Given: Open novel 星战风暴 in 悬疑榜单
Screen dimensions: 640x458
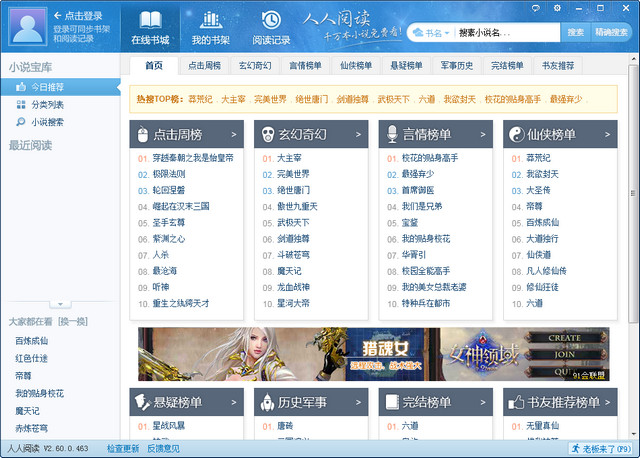Looking at the screenshot, I should pos(169,426).
